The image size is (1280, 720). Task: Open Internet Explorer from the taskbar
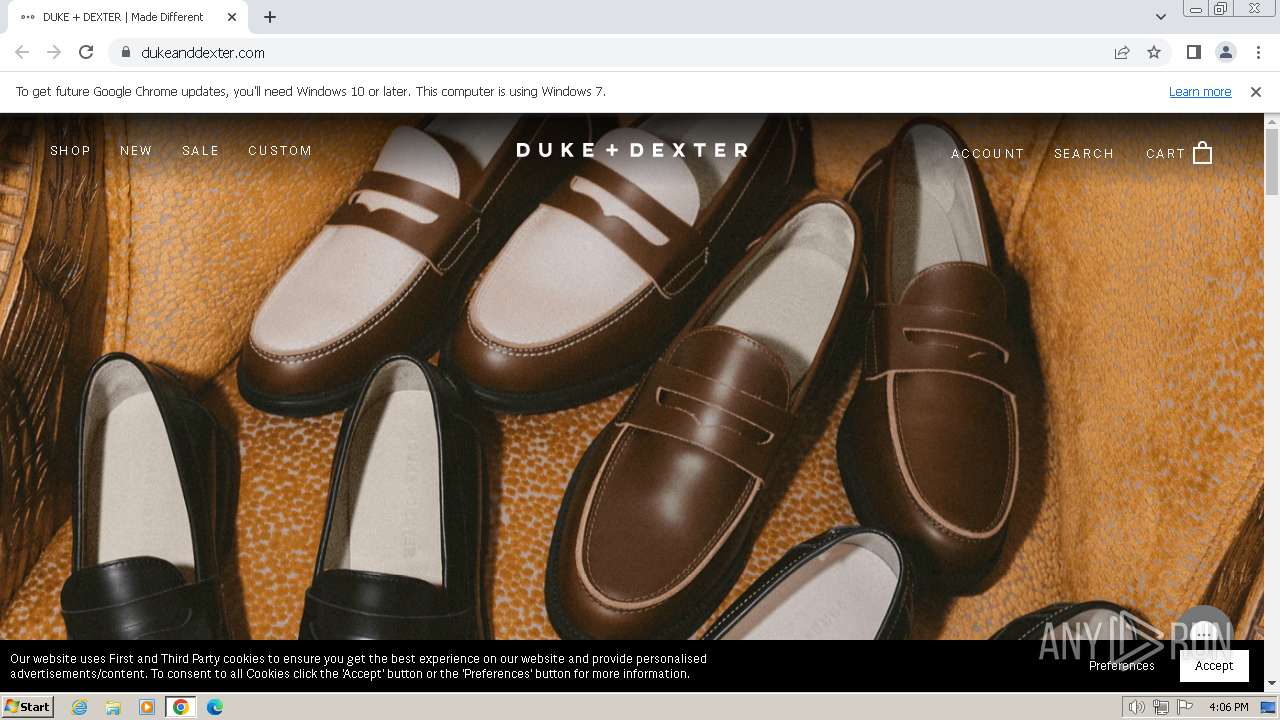[79, 707]
